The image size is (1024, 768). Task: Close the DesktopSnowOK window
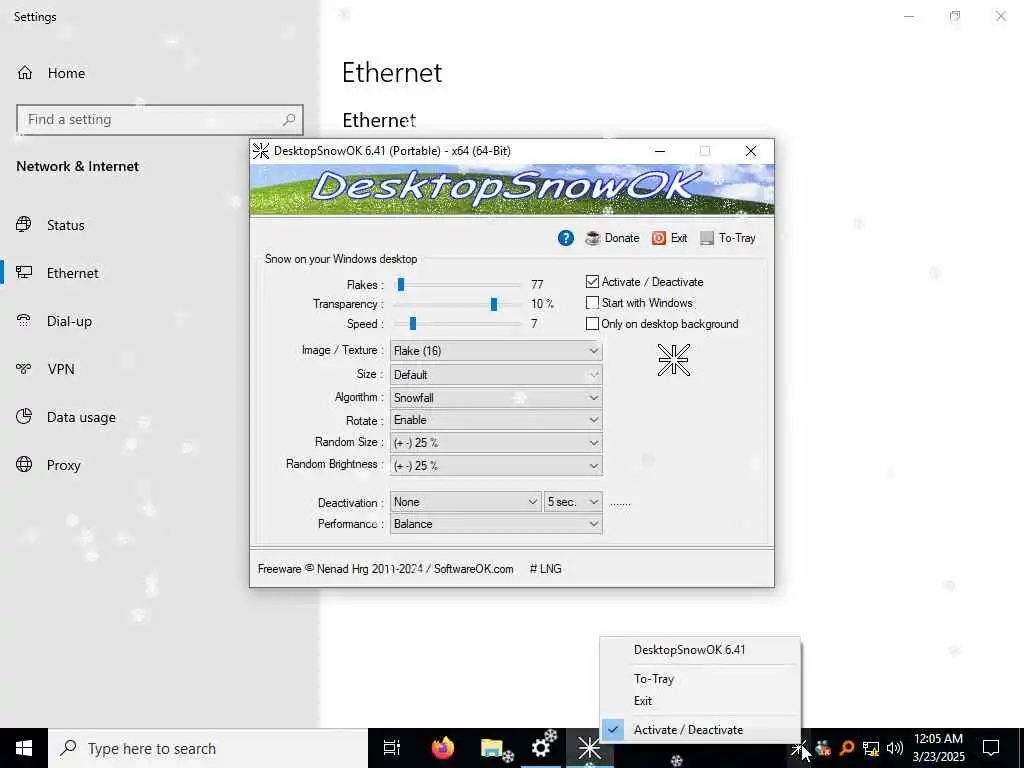[x=751, y=151]
